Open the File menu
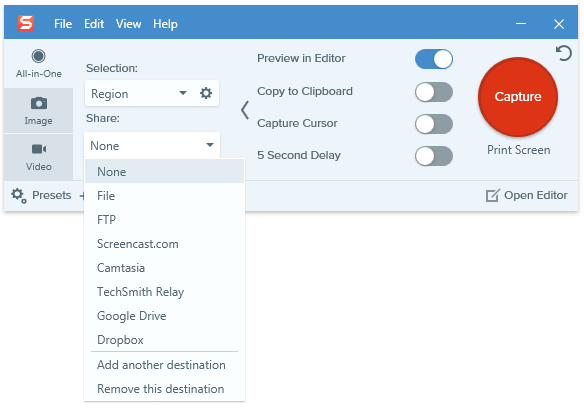 [63, 24]
